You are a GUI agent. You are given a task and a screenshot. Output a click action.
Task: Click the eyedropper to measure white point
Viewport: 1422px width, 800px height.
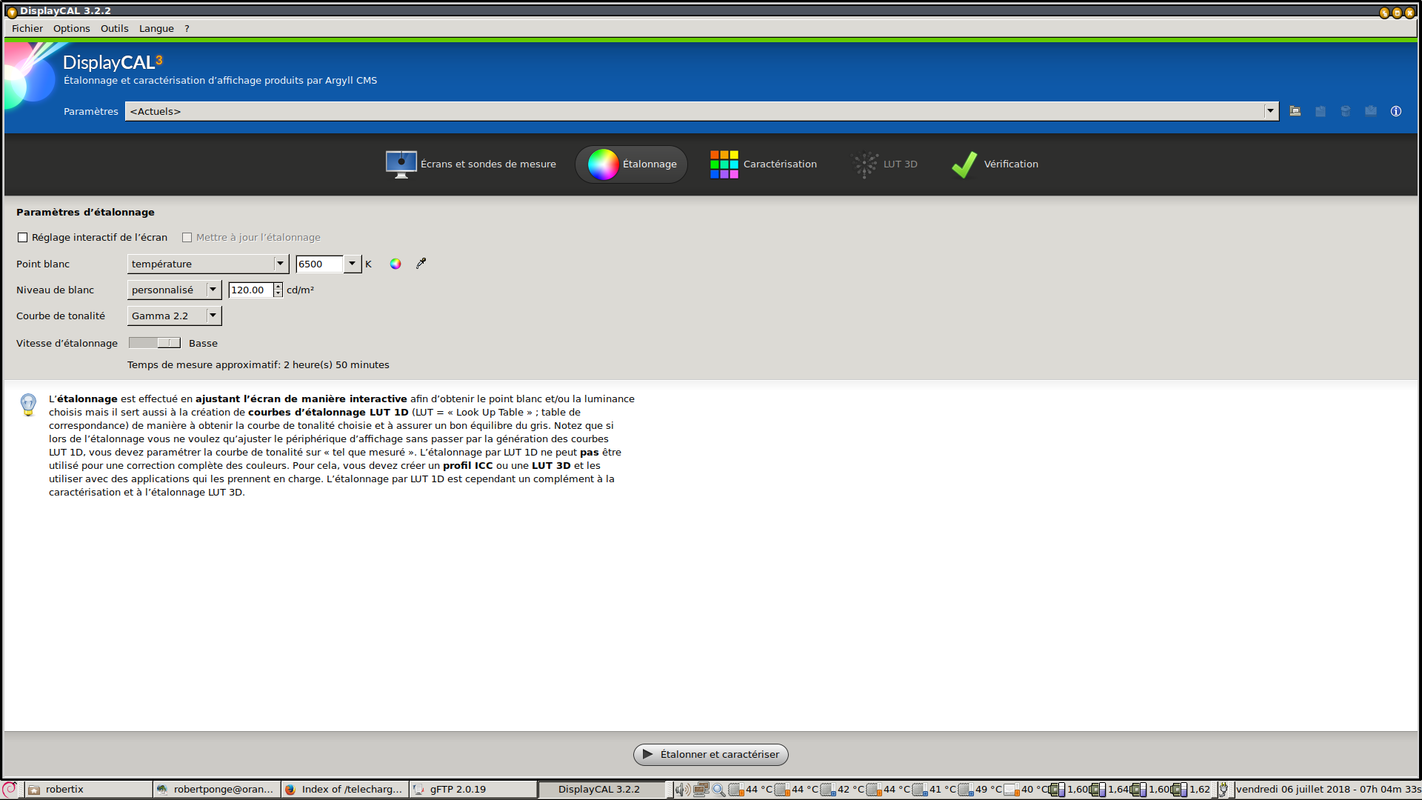tap(421, 264)
